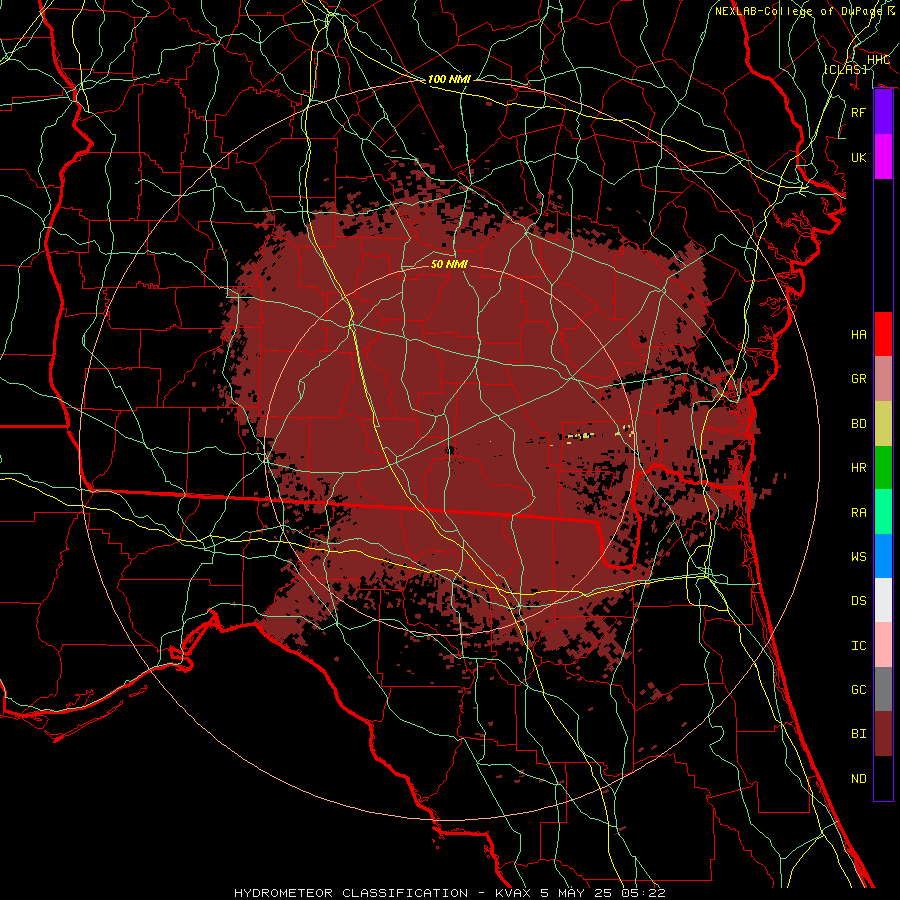The image size is (900, 900).
Task: Click the HYDROMETEOR CLASSIFICATION caption
Action: click(351, 893)
